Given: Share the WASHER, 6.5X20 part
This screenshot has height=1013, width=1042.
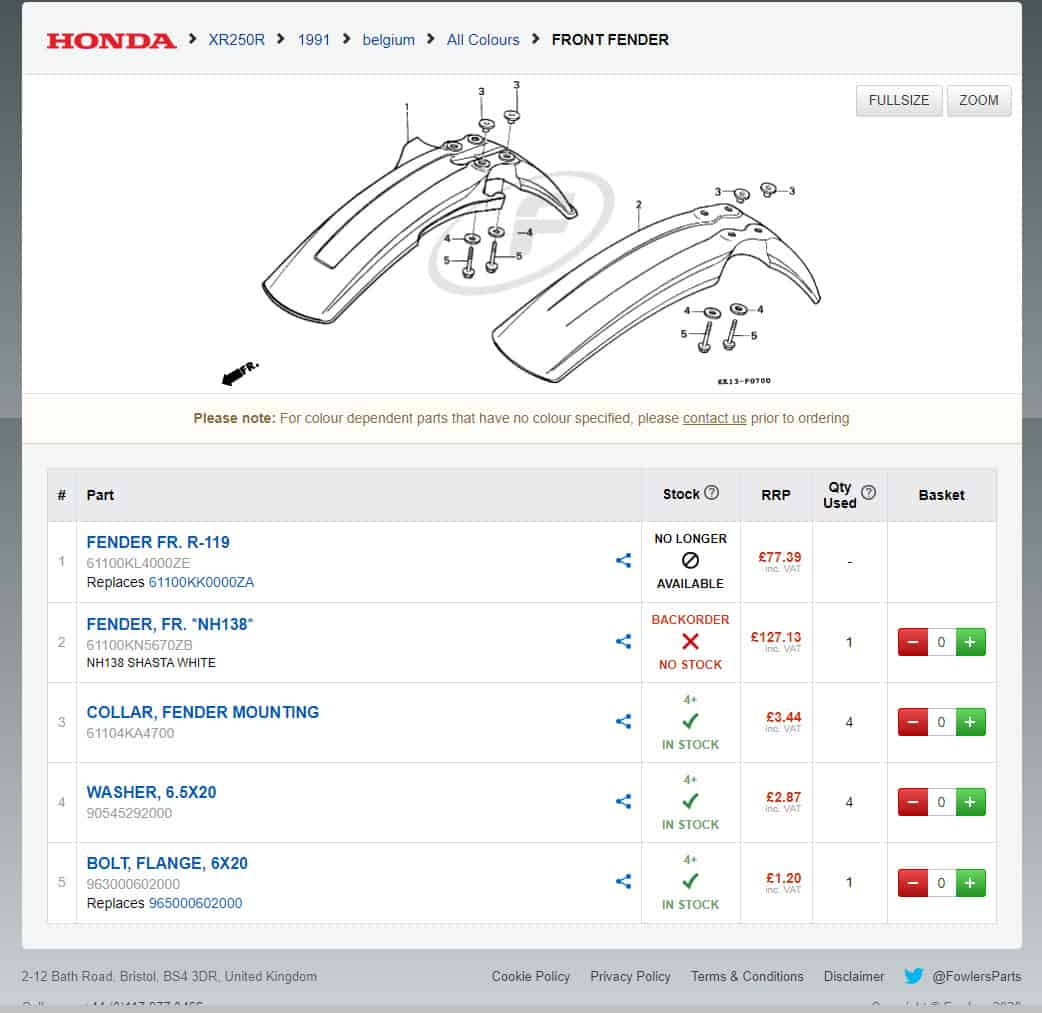Looking at the screenshot, I should click(623, 801).
